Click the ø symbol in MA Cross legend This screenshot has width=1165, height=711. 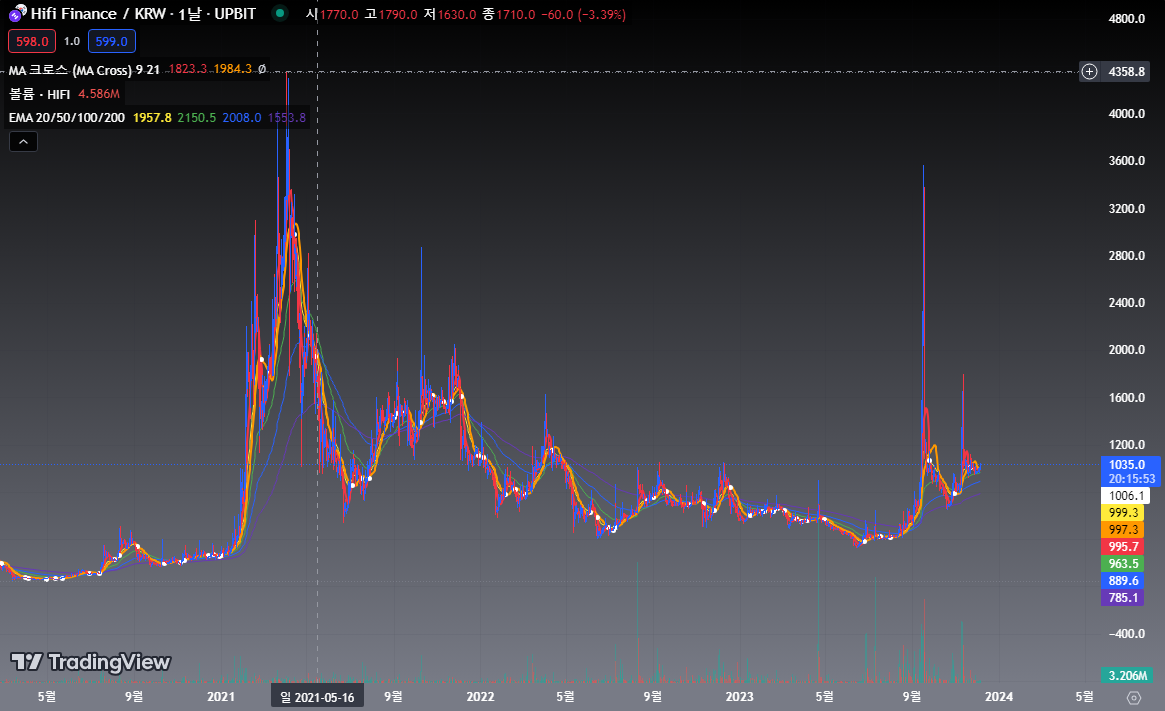262,69
